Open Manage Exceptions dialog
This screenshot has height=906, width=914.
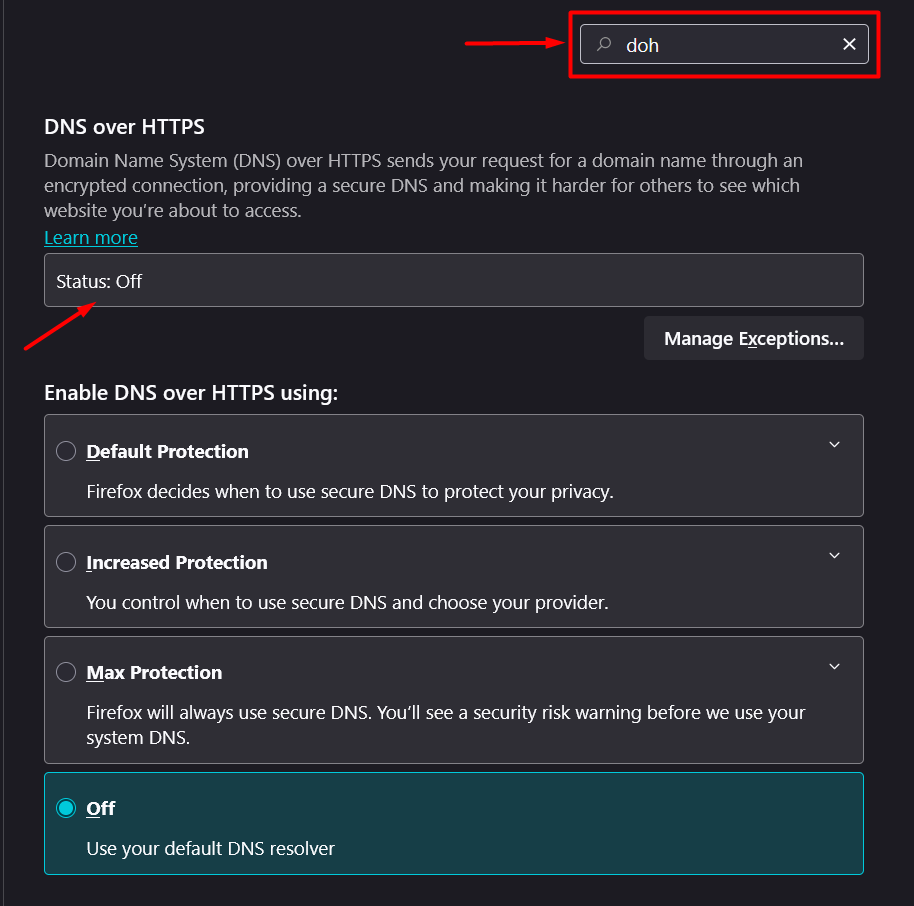753,339
